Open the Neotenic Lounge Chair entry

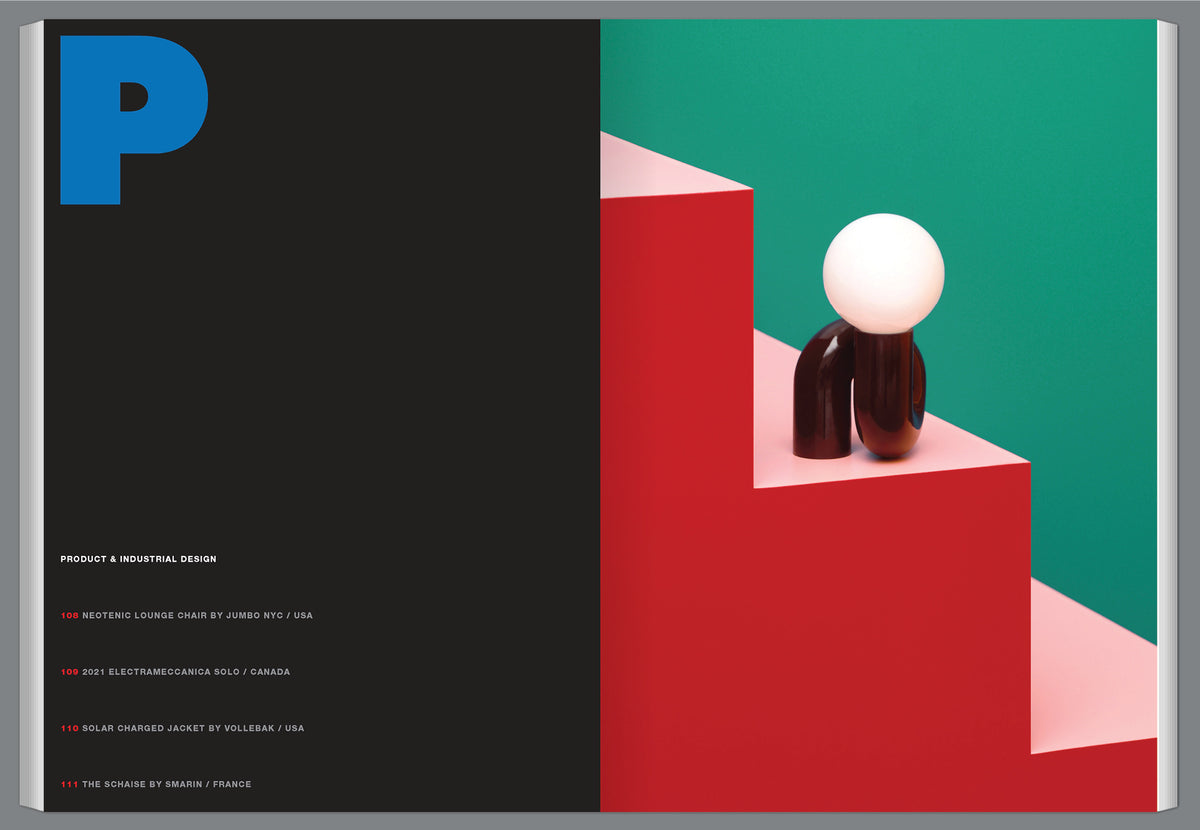(187, 615)
